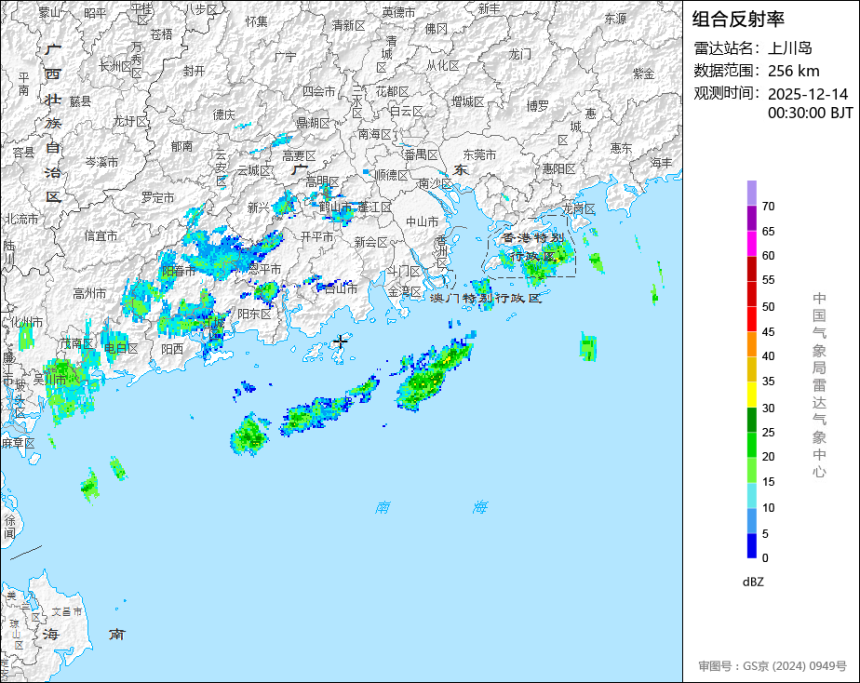Click the observation date 2025-12-14
This screenshot has width=860, height=683.
coord(808,94)
